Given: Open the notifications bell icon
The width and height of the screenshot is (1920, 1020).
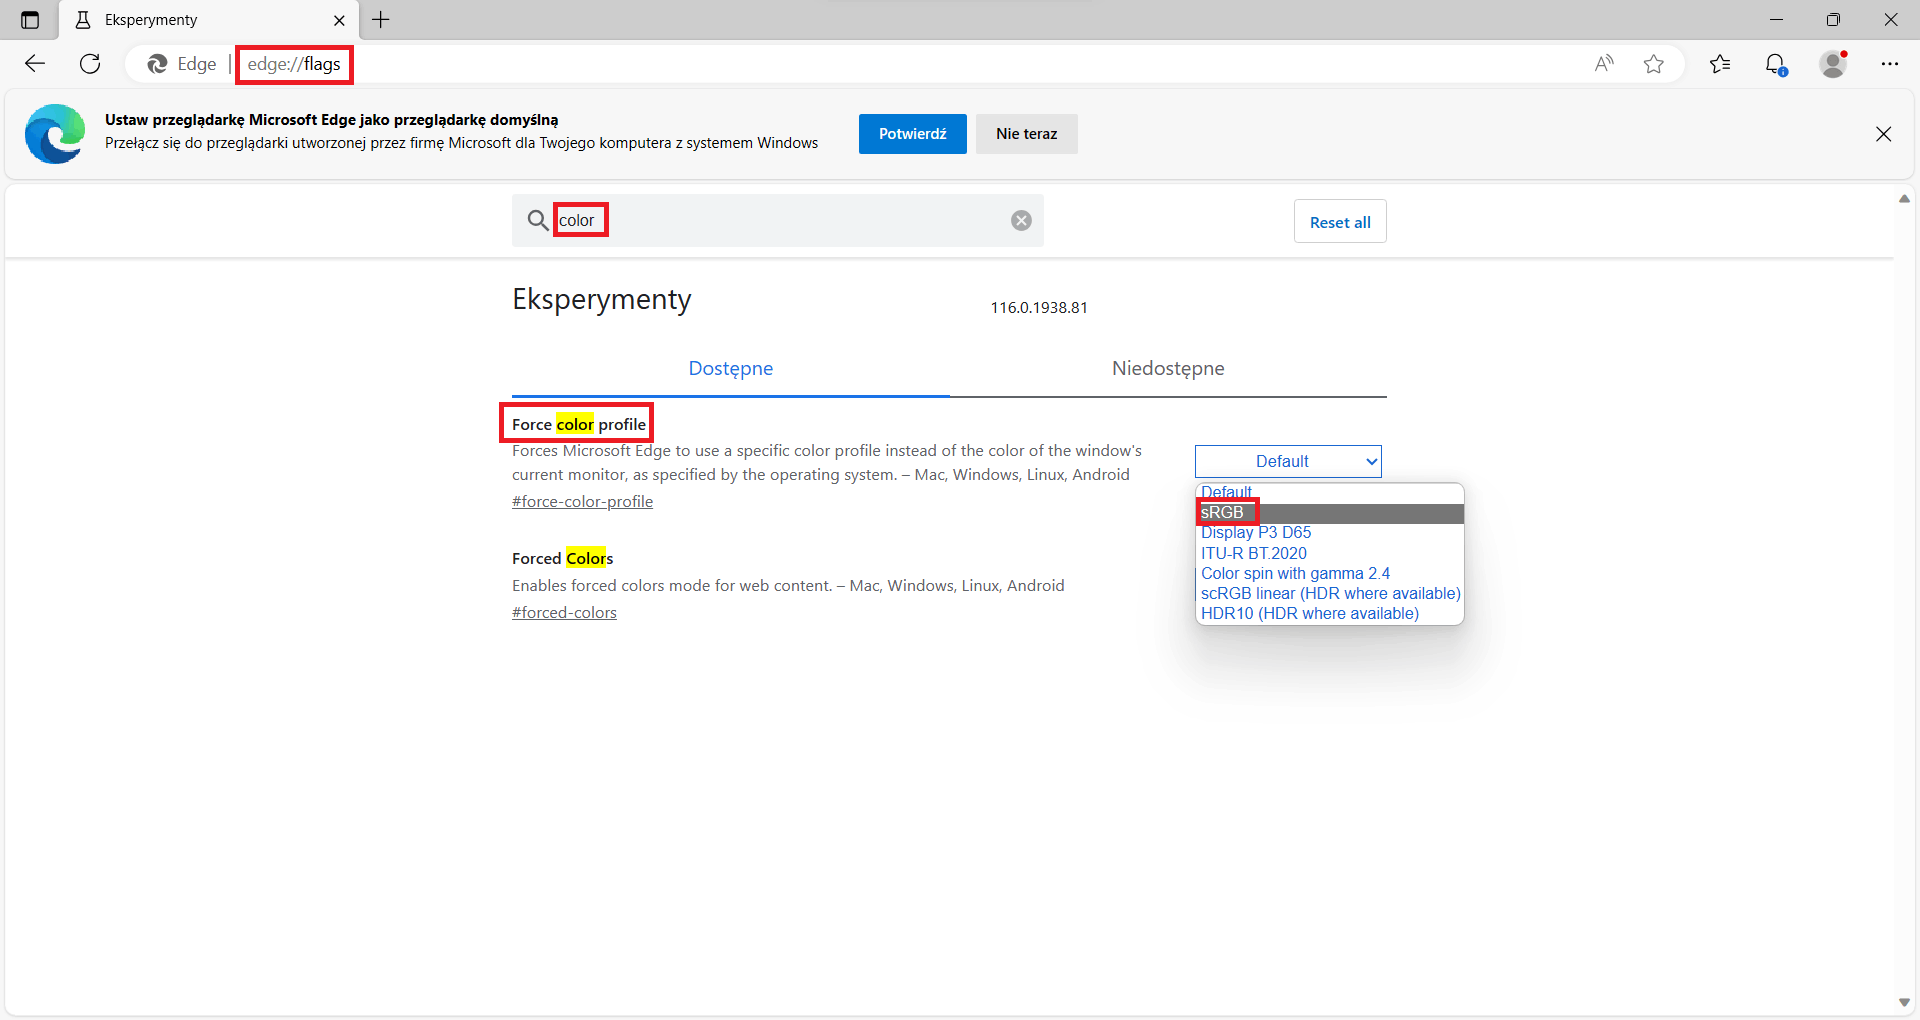Looking at the screenshot, I should [1776, 64].
